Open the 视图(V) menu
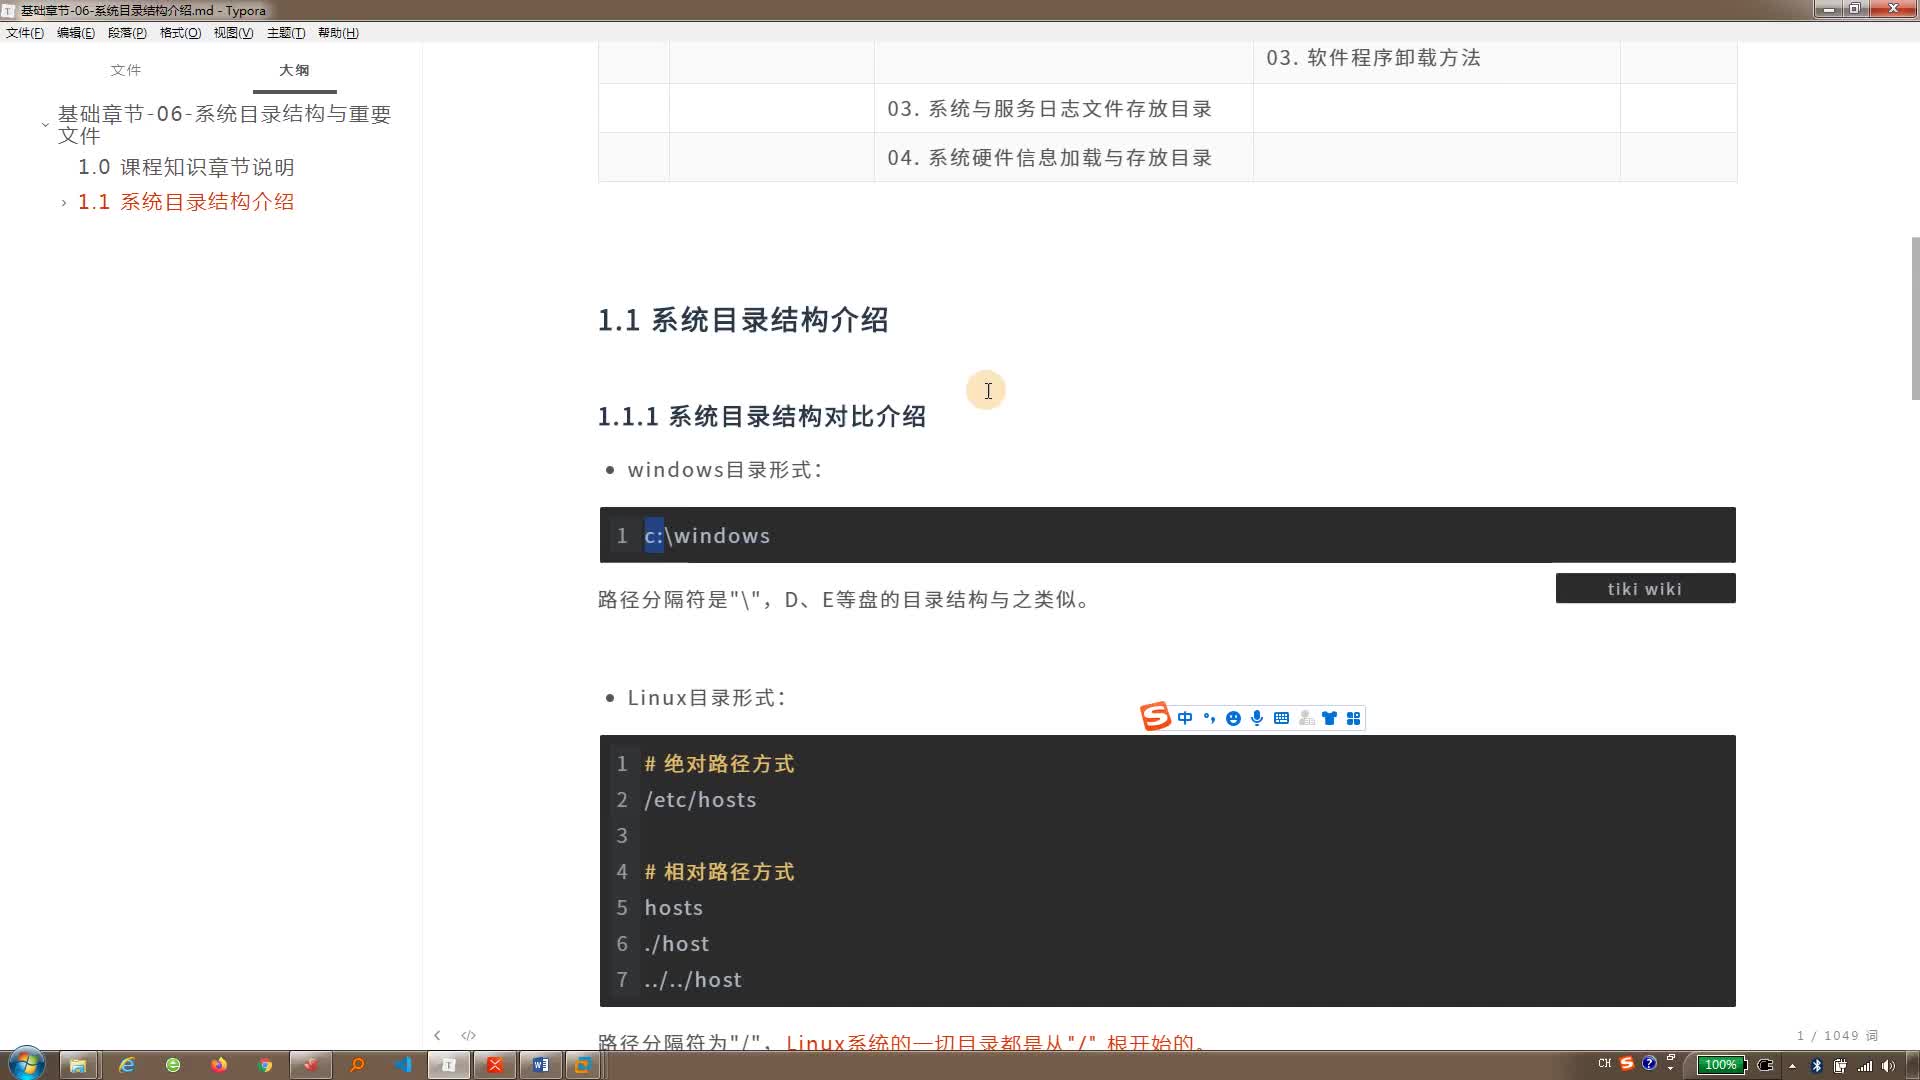Image resolution: width=1920 pixels, height=1080 pixels. coord(233,33)
